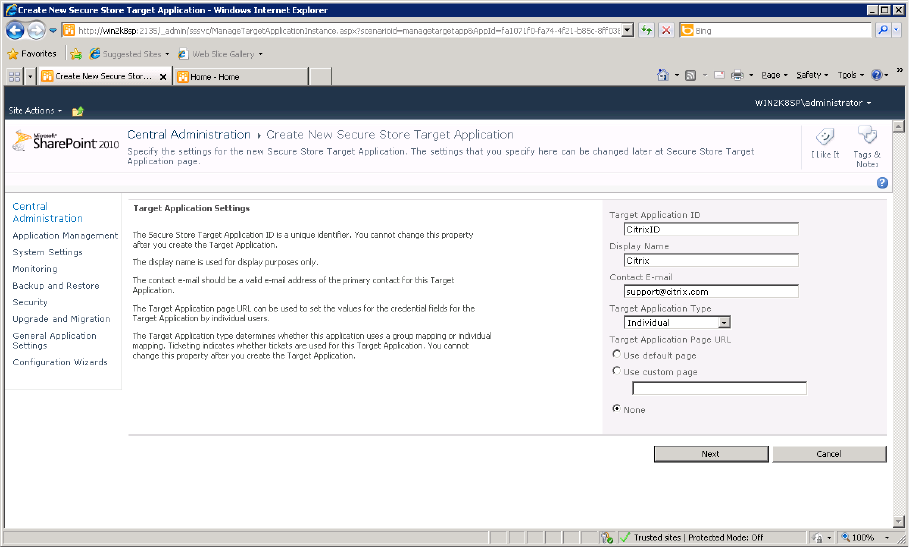Open the tab list dropdown arrow
The height and width of the screenshot is (547, 909).
click(x=30, y=76)
